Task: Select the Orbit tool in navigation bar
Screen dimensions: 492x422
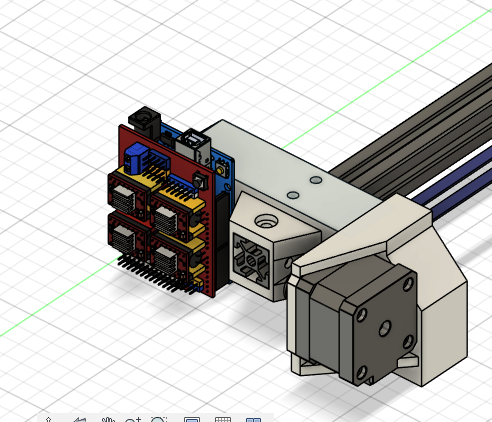Action: coord(48,419)
